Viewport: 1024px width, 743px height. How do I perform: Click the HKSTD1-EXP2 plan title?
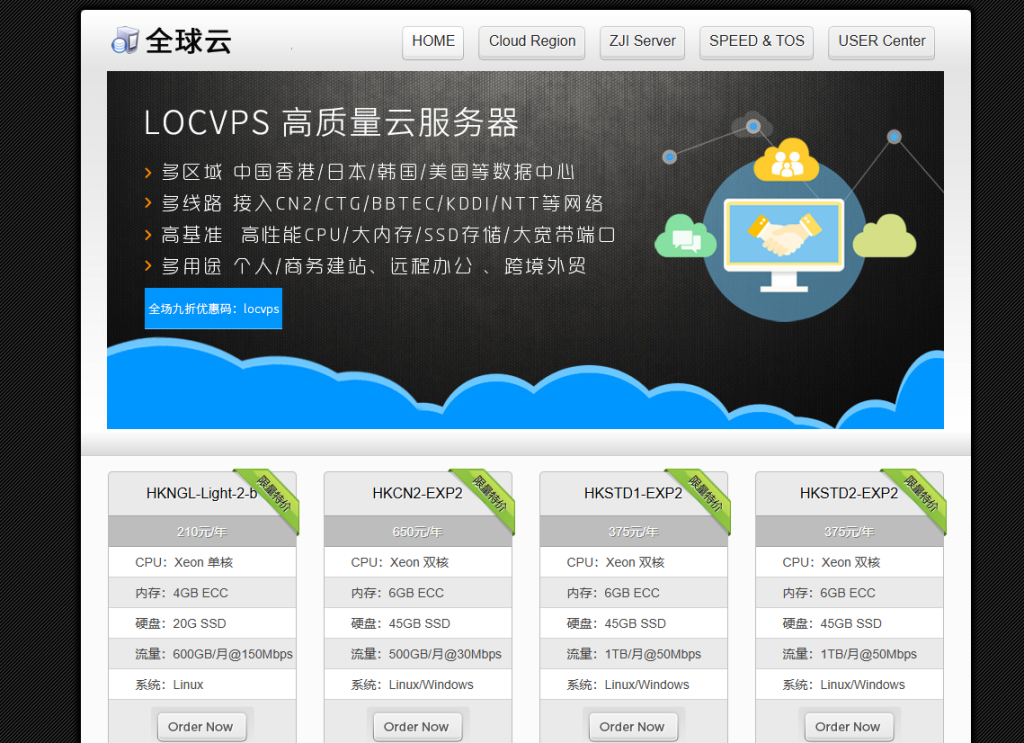tap(632, 493)
